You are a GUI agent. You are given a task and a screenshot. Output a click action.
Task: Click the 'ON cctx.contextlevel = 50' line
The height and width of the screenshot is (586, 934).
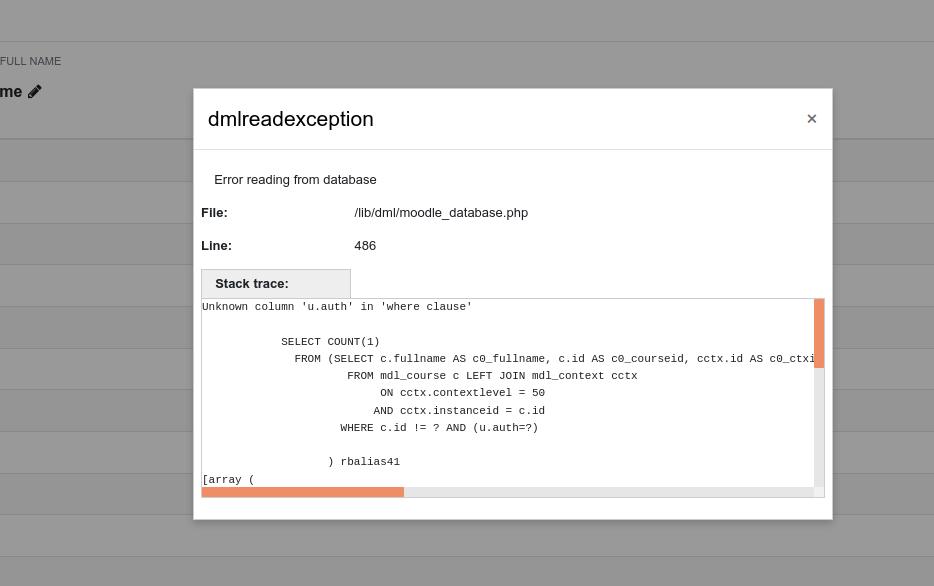(x=463, y=393)
